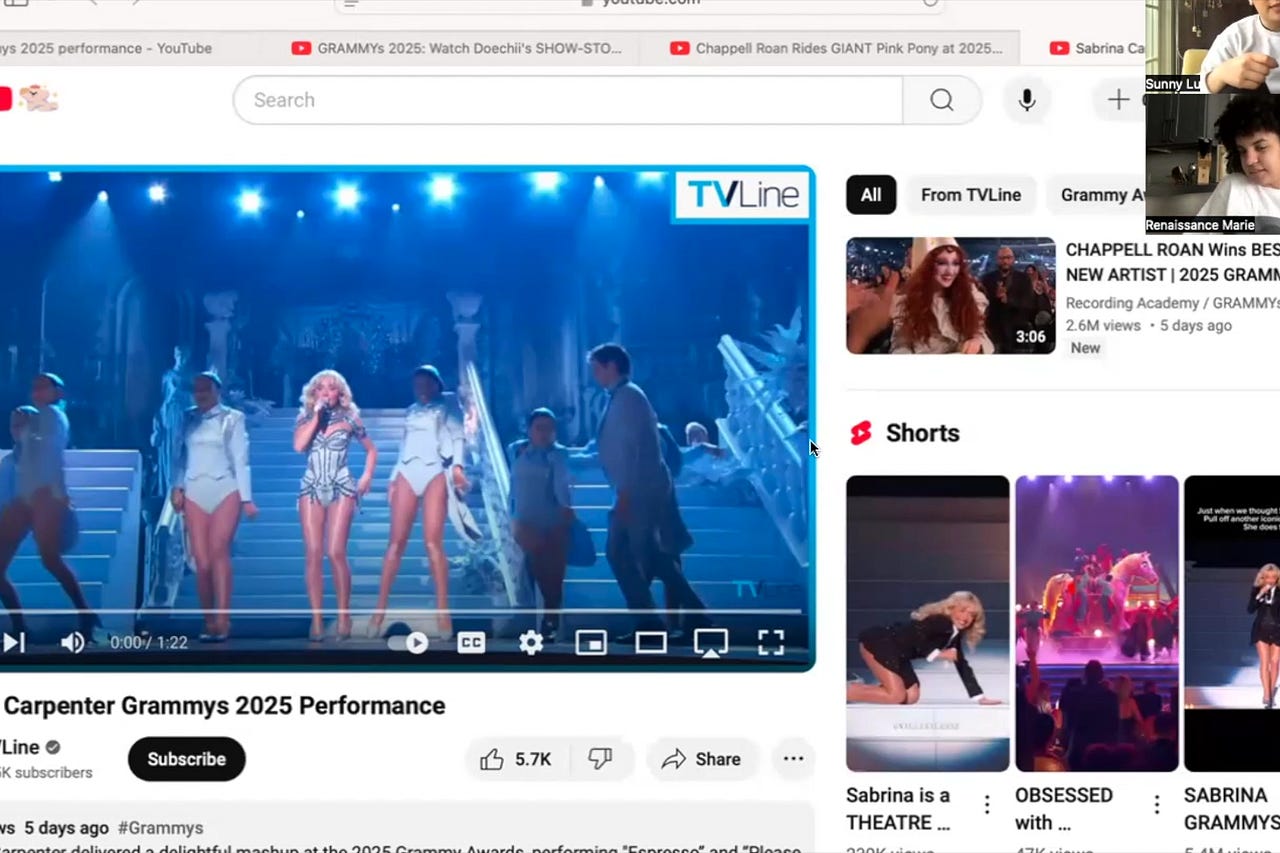Image resolution: width=1280 pixels, height=853 pixels.
Task: Select the All filter chip
Action: point(871,195)
